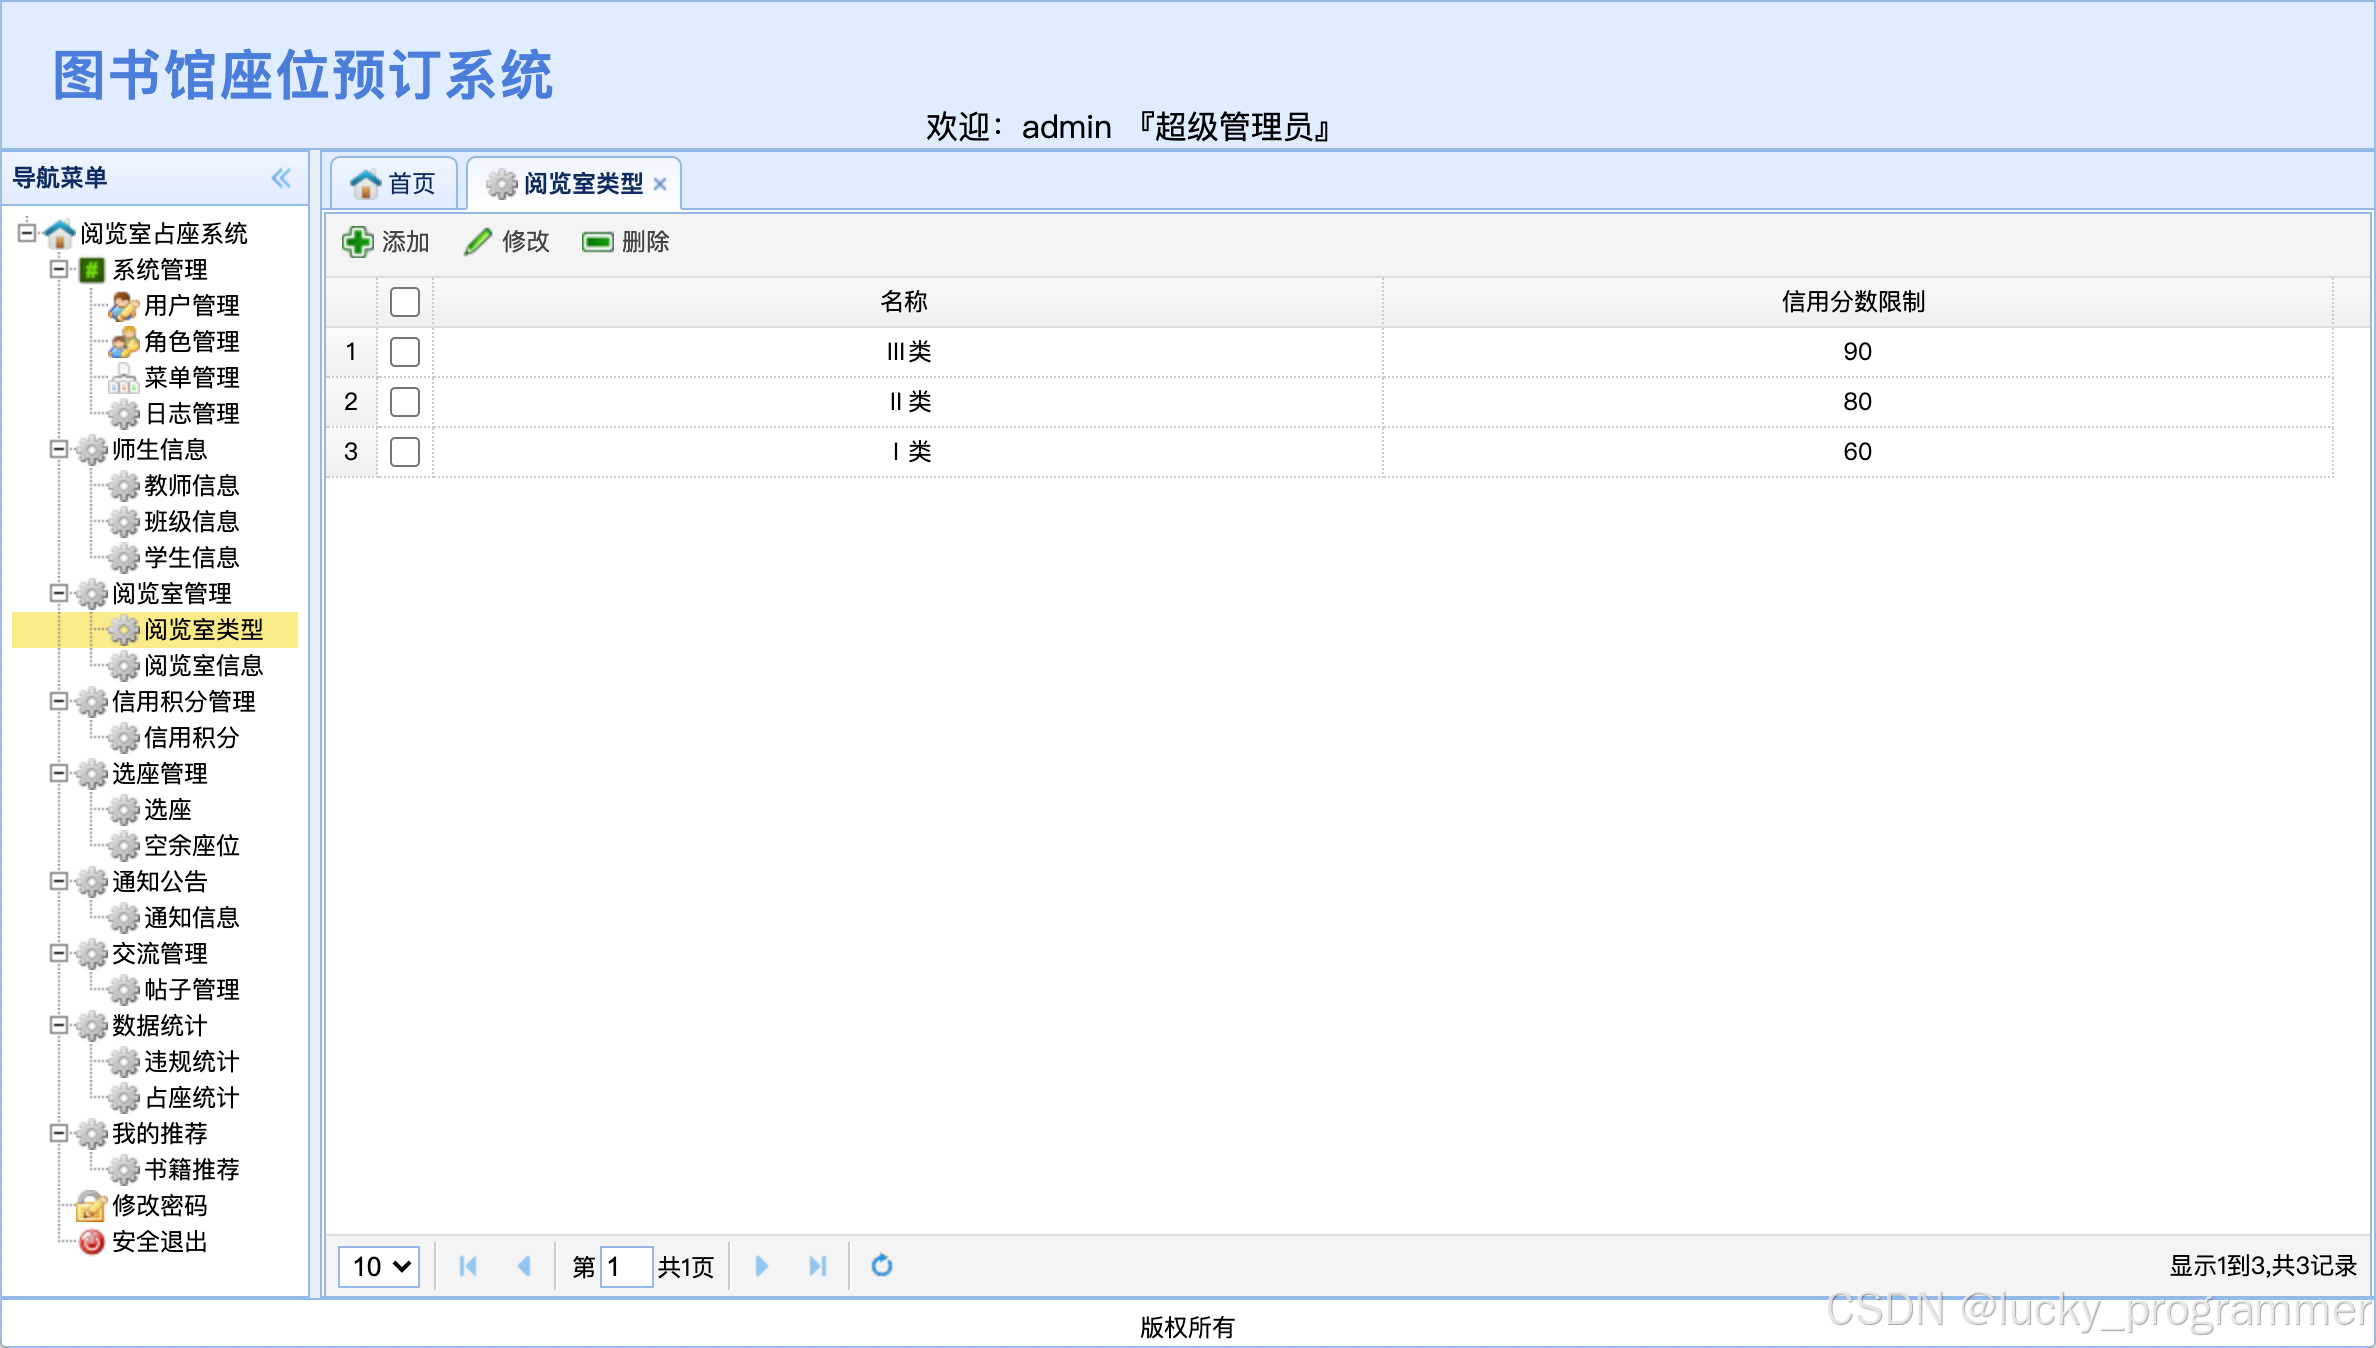Open 阅览室信息 in navigation tree
Viewport: 2376px width, 1348px height.
click(203, 665)
